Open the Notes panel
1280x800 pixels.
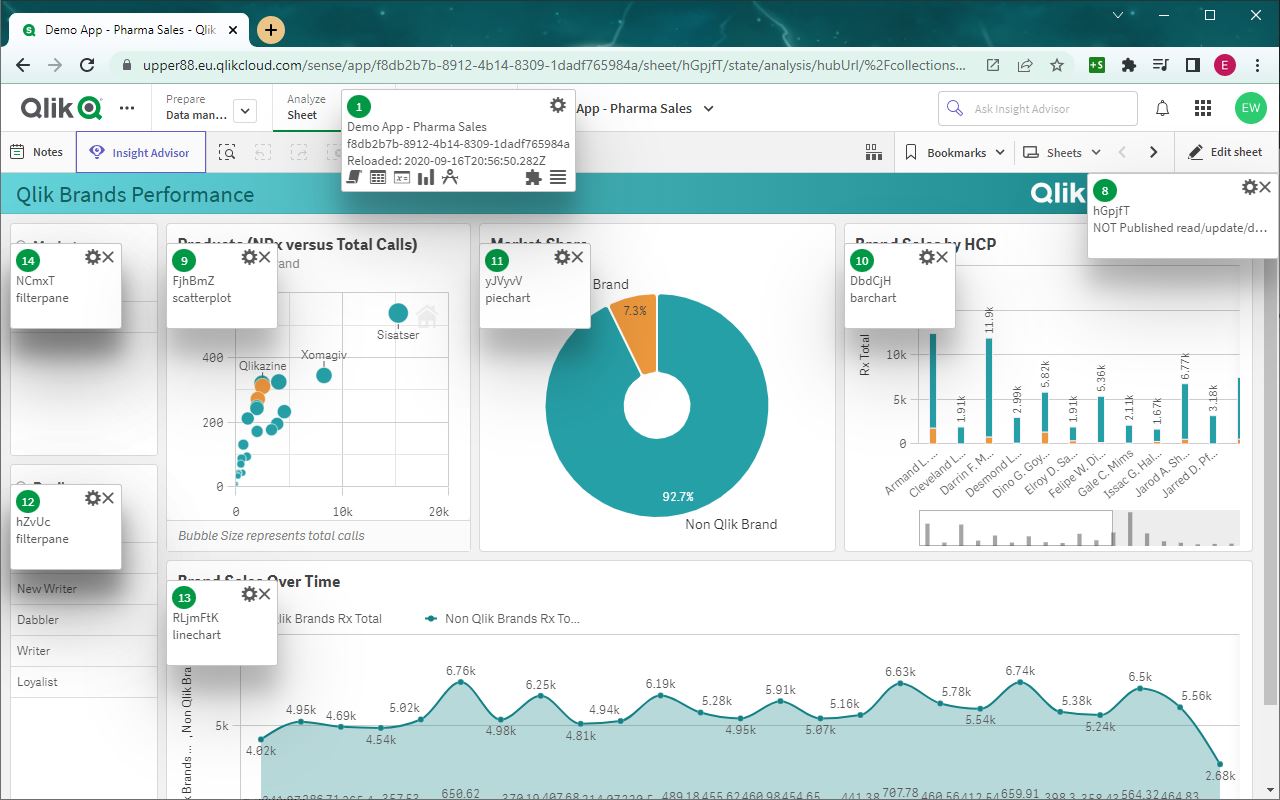pyautogui.click(x=37, y=152)
